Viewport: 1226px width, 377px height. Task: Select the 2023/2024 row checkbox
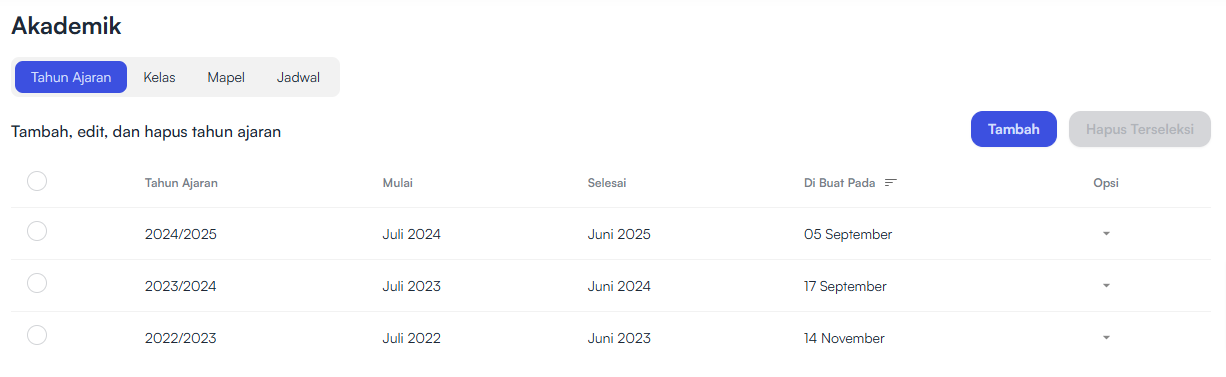37,283
